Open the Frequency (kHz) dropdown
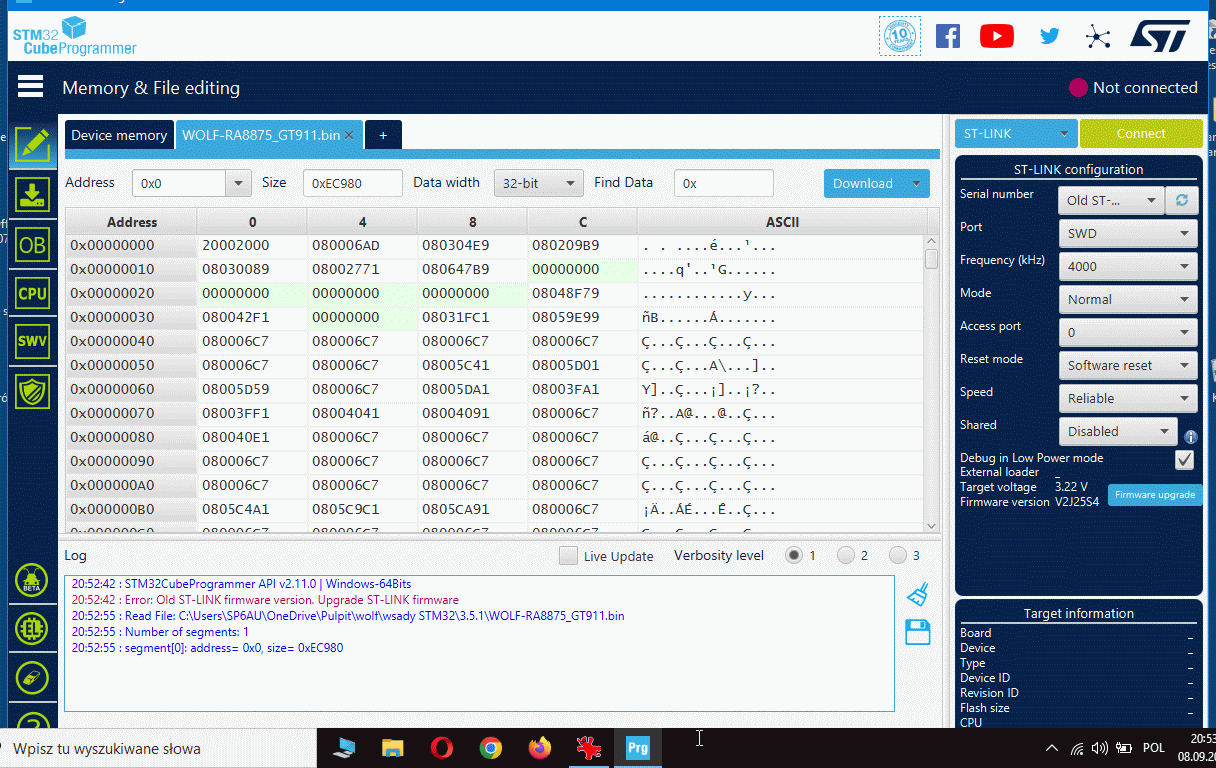1216x768 pixels. 1127,266
